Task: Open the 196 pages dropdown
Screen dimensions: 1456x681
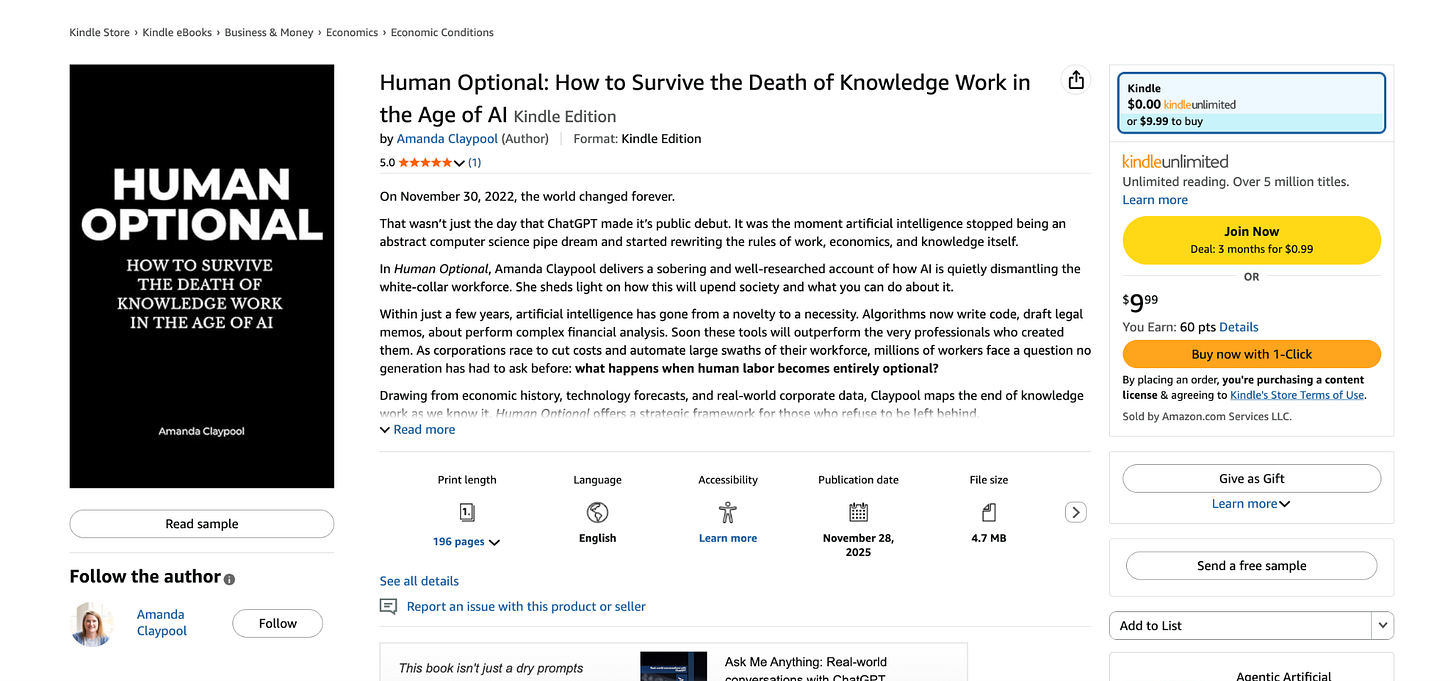Action: (466, 541)
